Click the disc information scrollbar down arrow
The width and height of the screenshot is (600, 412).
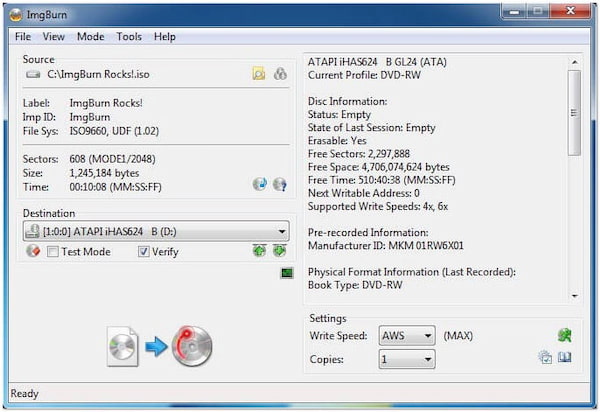pyautogui.click(x=574, y=296)
